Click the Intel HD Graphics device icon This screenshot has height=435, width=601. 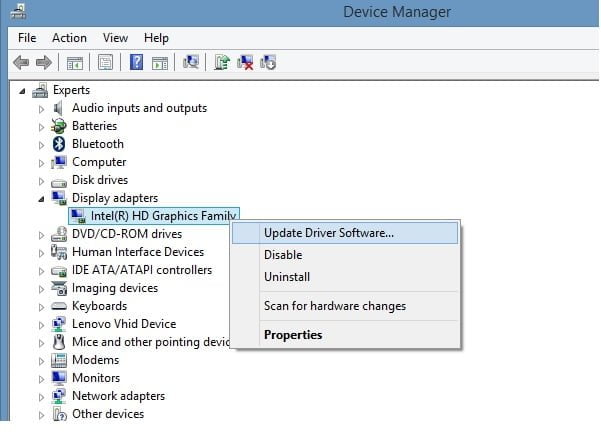78,216
